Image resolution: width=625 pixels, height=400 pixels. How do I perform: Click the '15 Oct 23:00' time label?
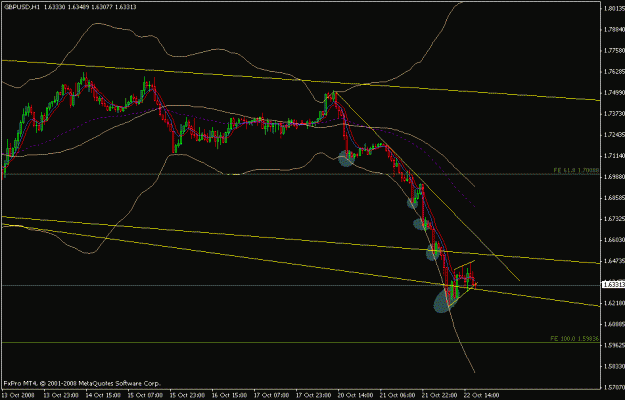click(x=186, y=395)
